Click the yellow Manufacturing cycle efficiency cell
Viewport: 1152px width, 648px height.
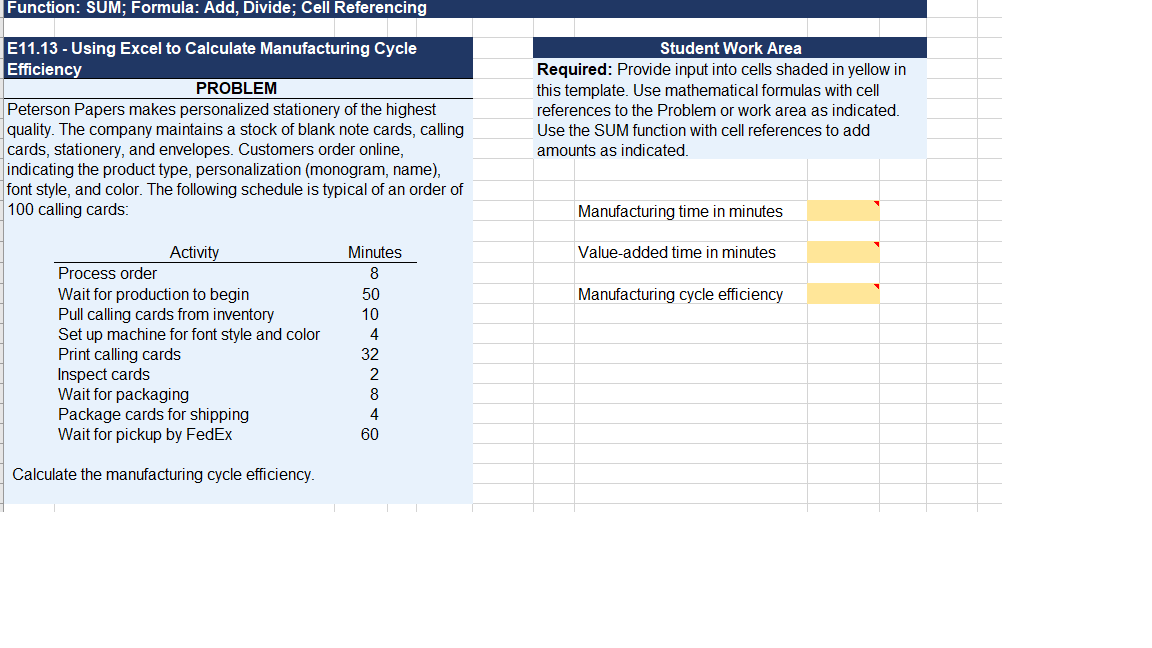pos(843,294)
